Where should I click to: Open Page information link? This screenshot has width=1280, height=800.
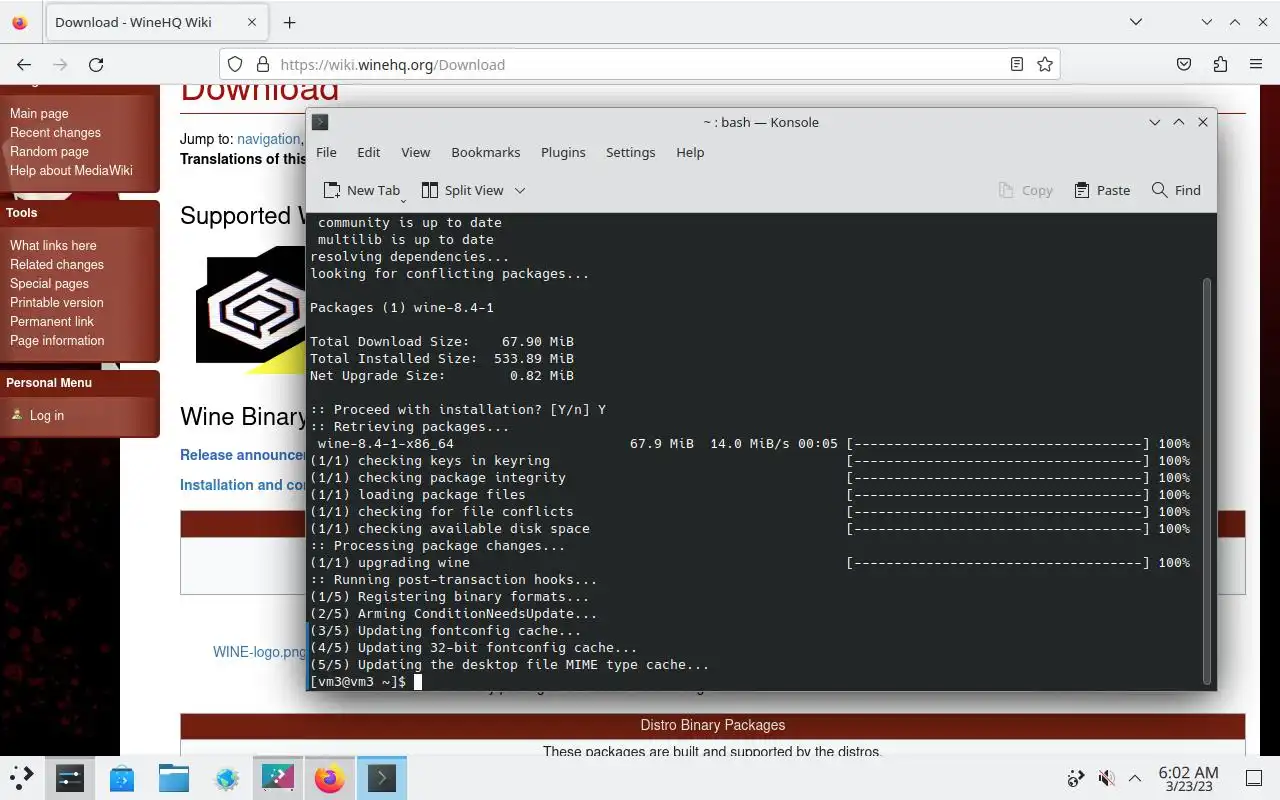[x=57, y=340]
